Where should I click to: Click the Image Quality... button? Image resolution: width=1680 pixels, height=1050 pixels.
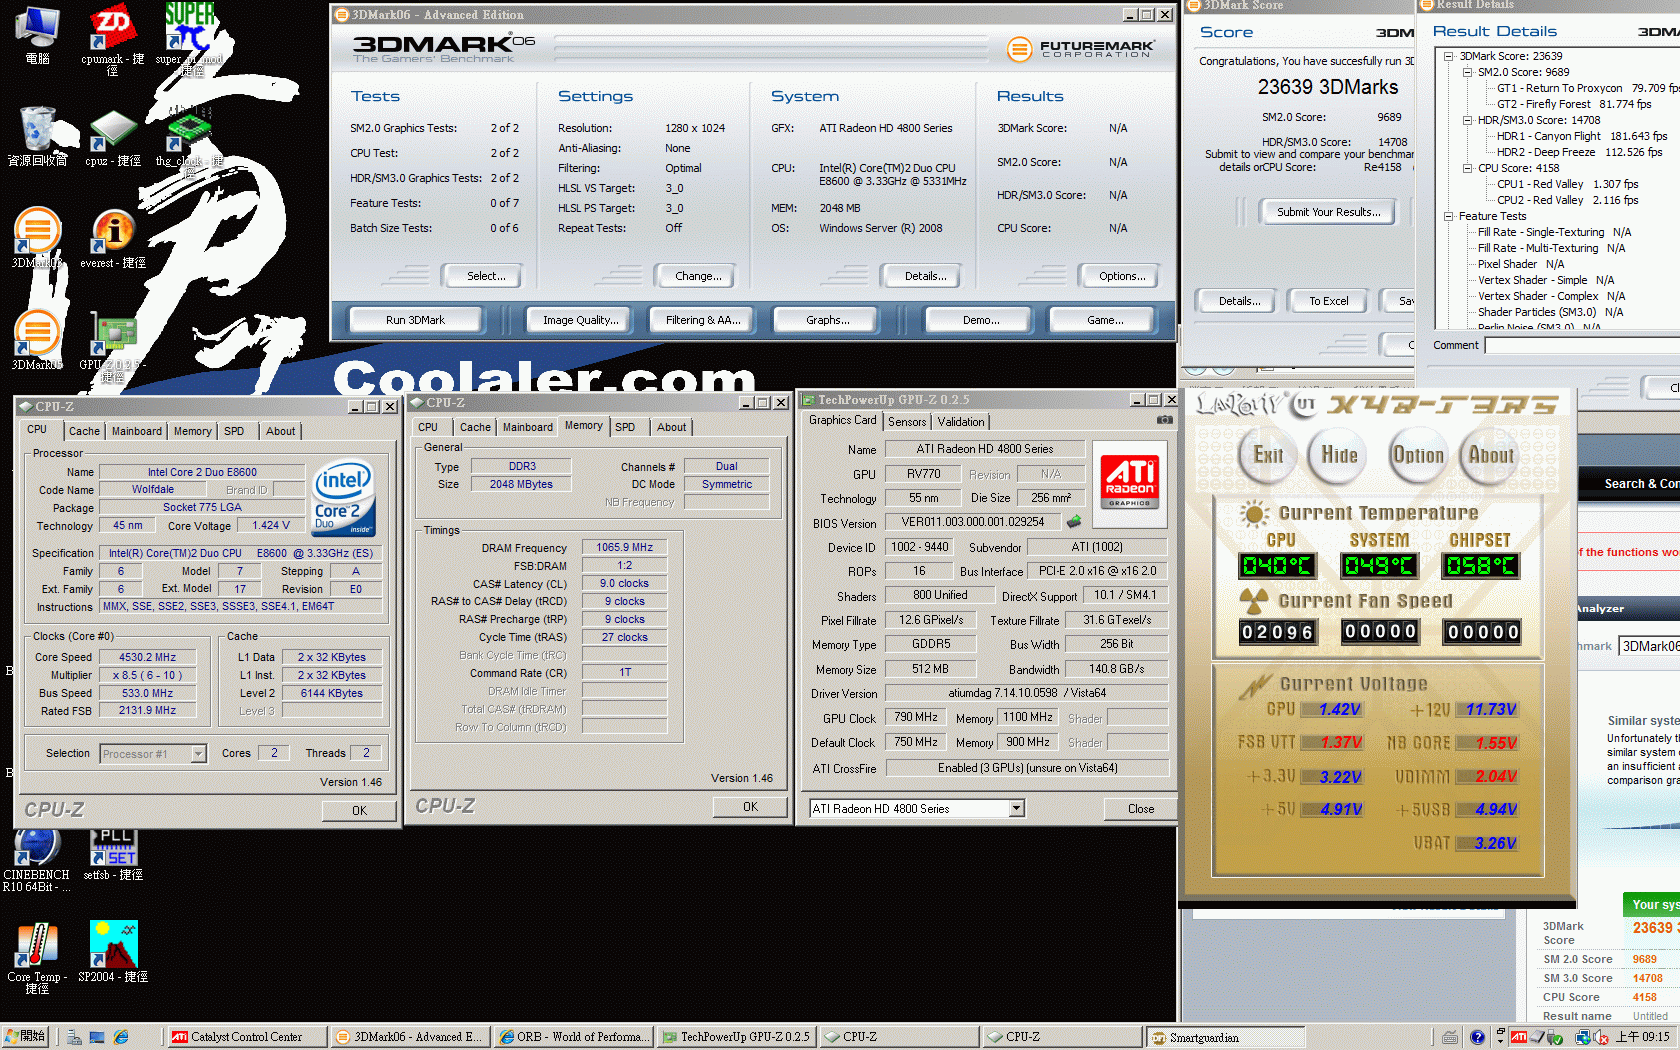(580, 320)
